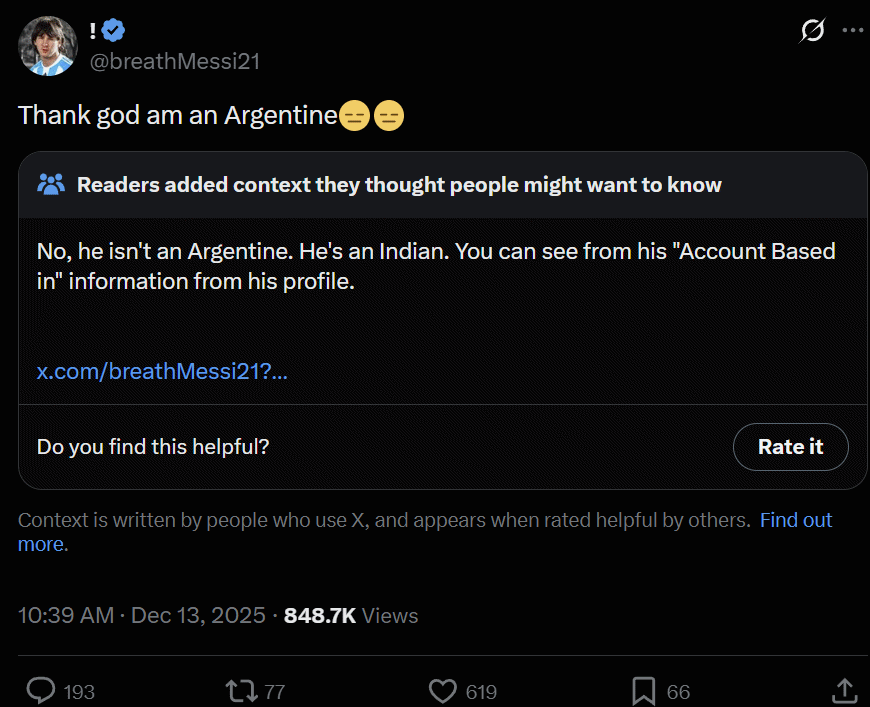
Task: Repost this post using the arrows icon
Action: (x=240, y=690)
